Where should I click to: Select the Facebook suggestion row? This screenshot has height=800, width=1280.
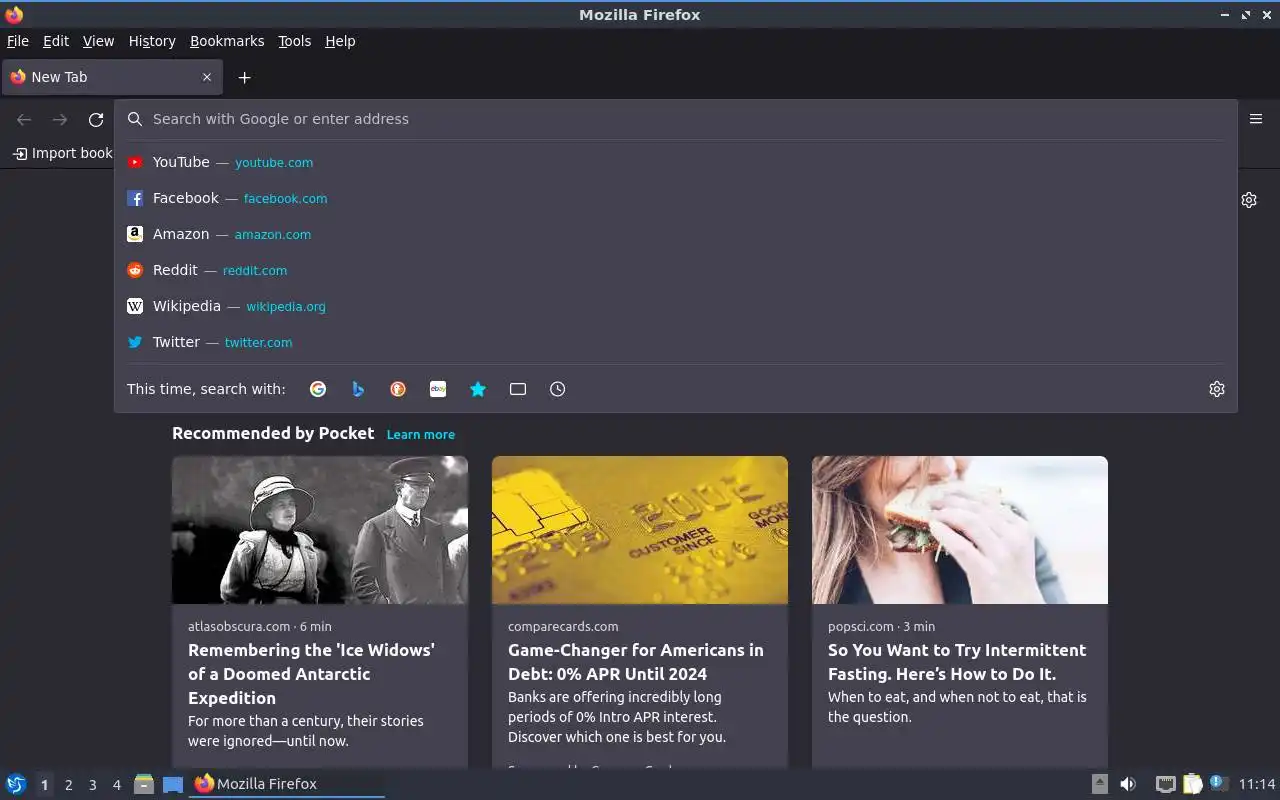pyautogui.click(x=675, y=198)
